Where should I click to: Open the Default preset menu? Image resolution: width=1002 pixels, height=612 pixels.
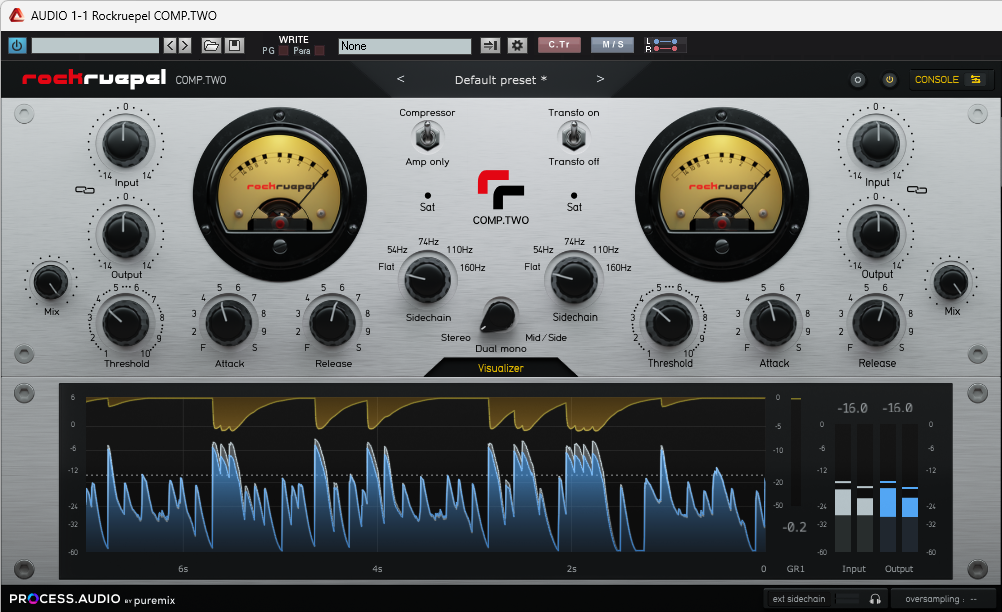point(500,80)
